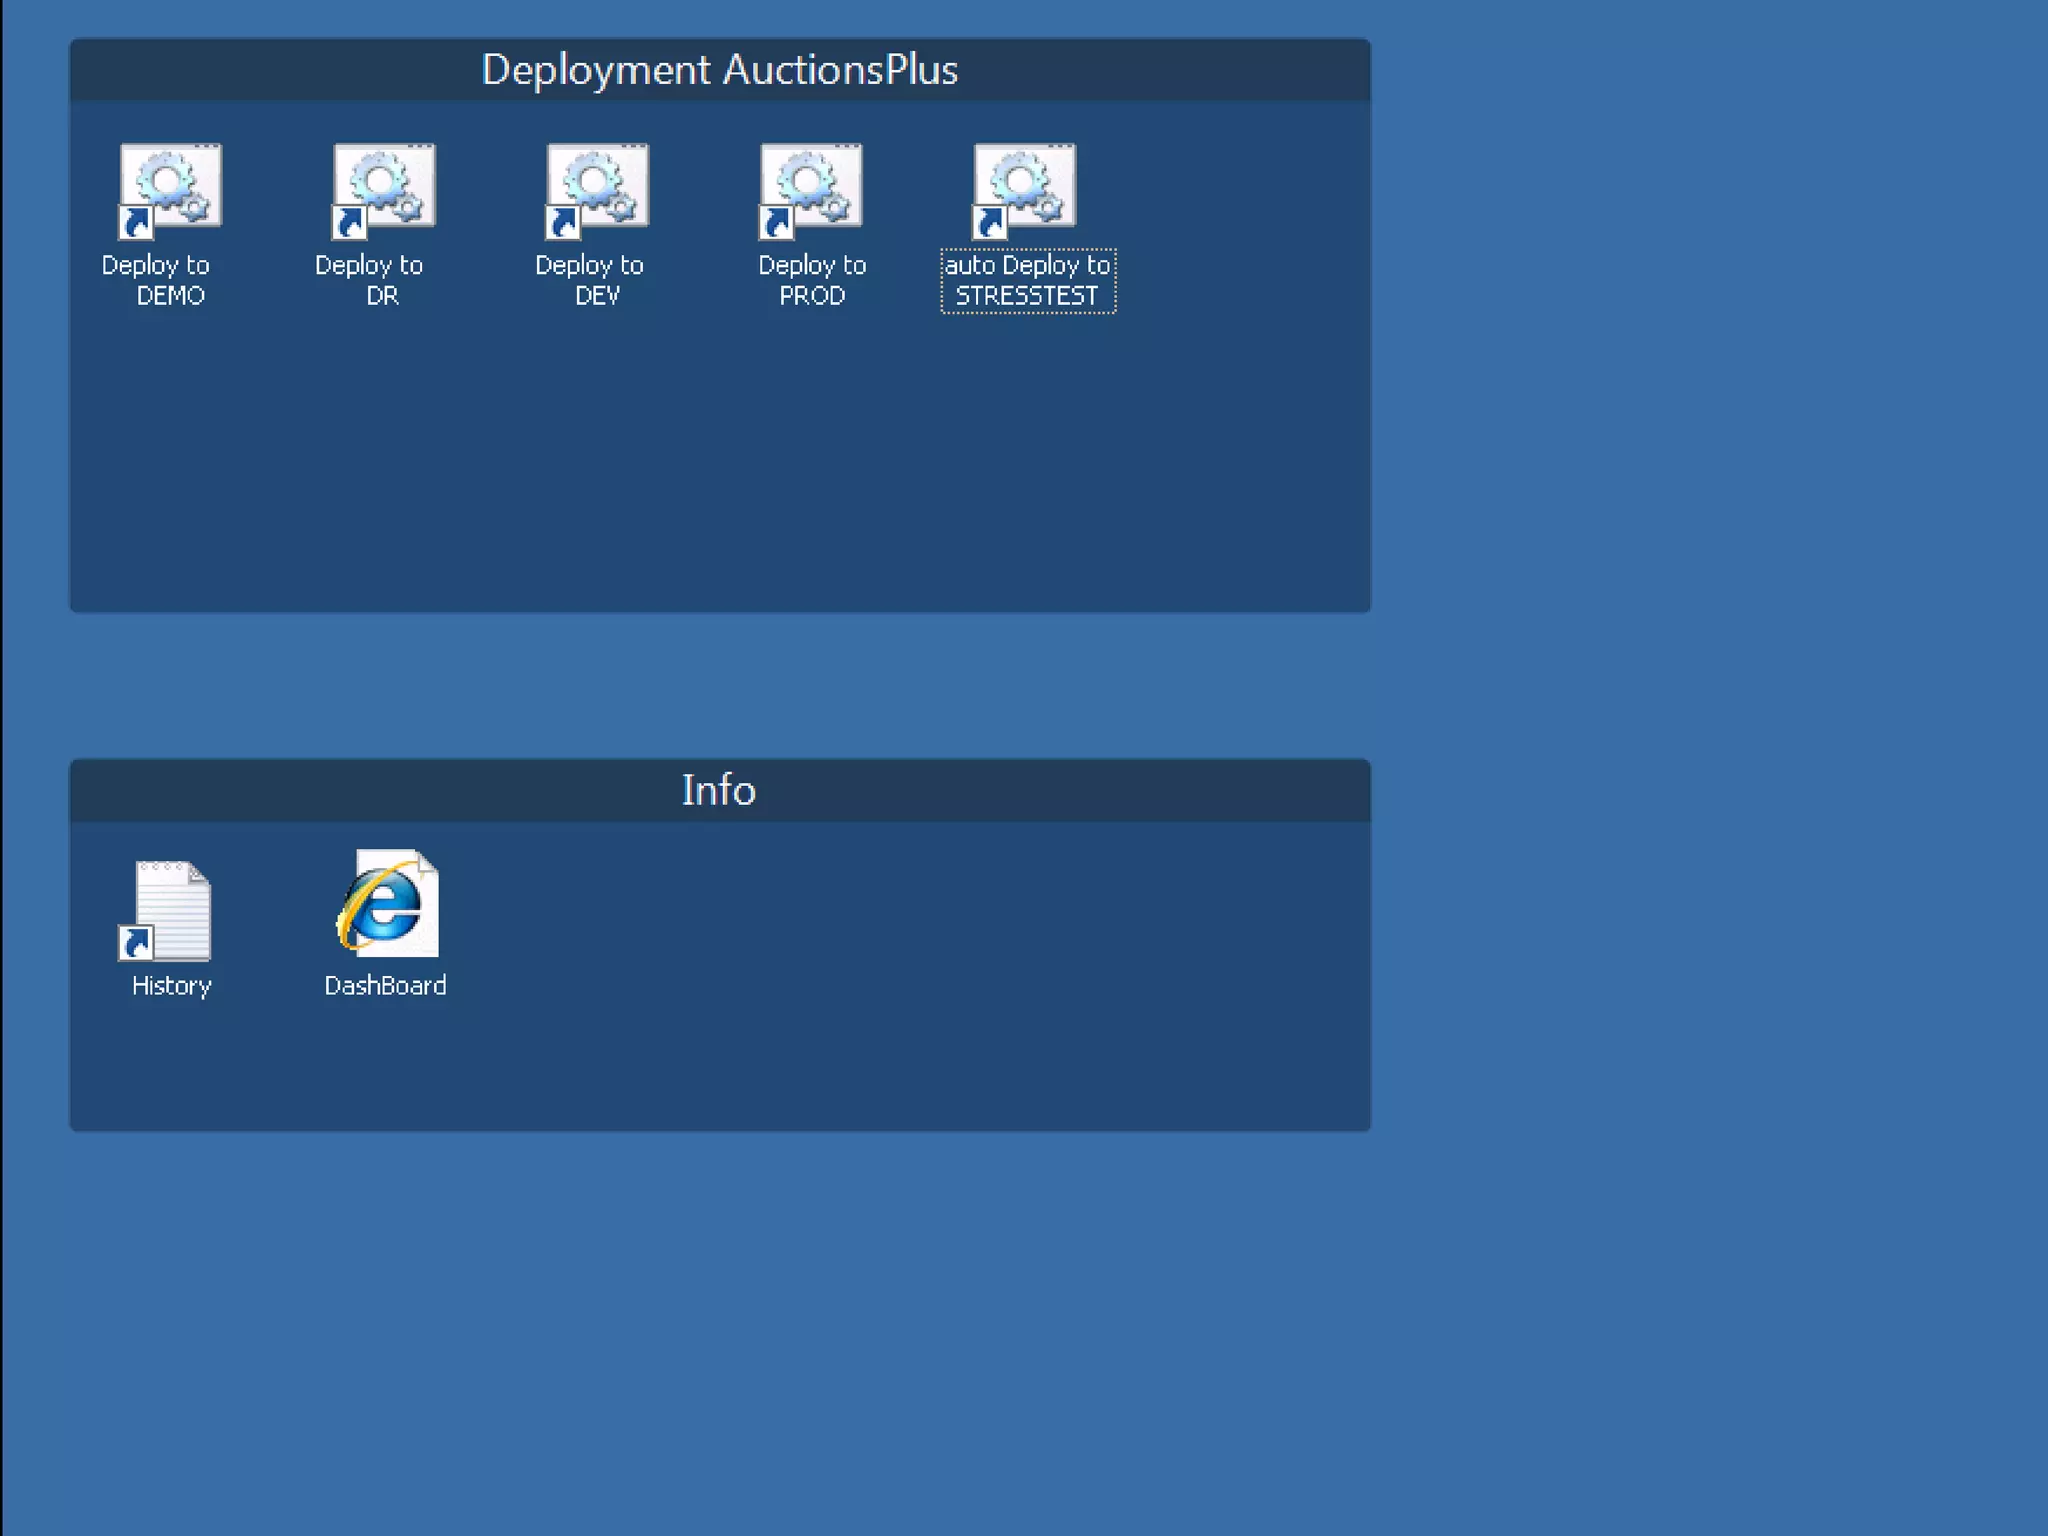
Task: Click the DashBoard Internet Explorer icon
Action: point(387,904)
